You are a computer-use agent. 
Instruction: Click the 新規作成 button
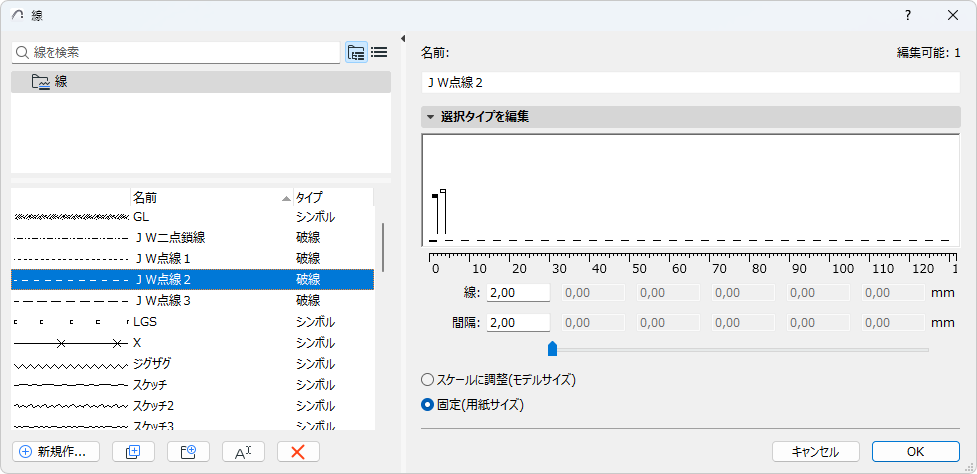pyautogui.click(x=55, y=452)
